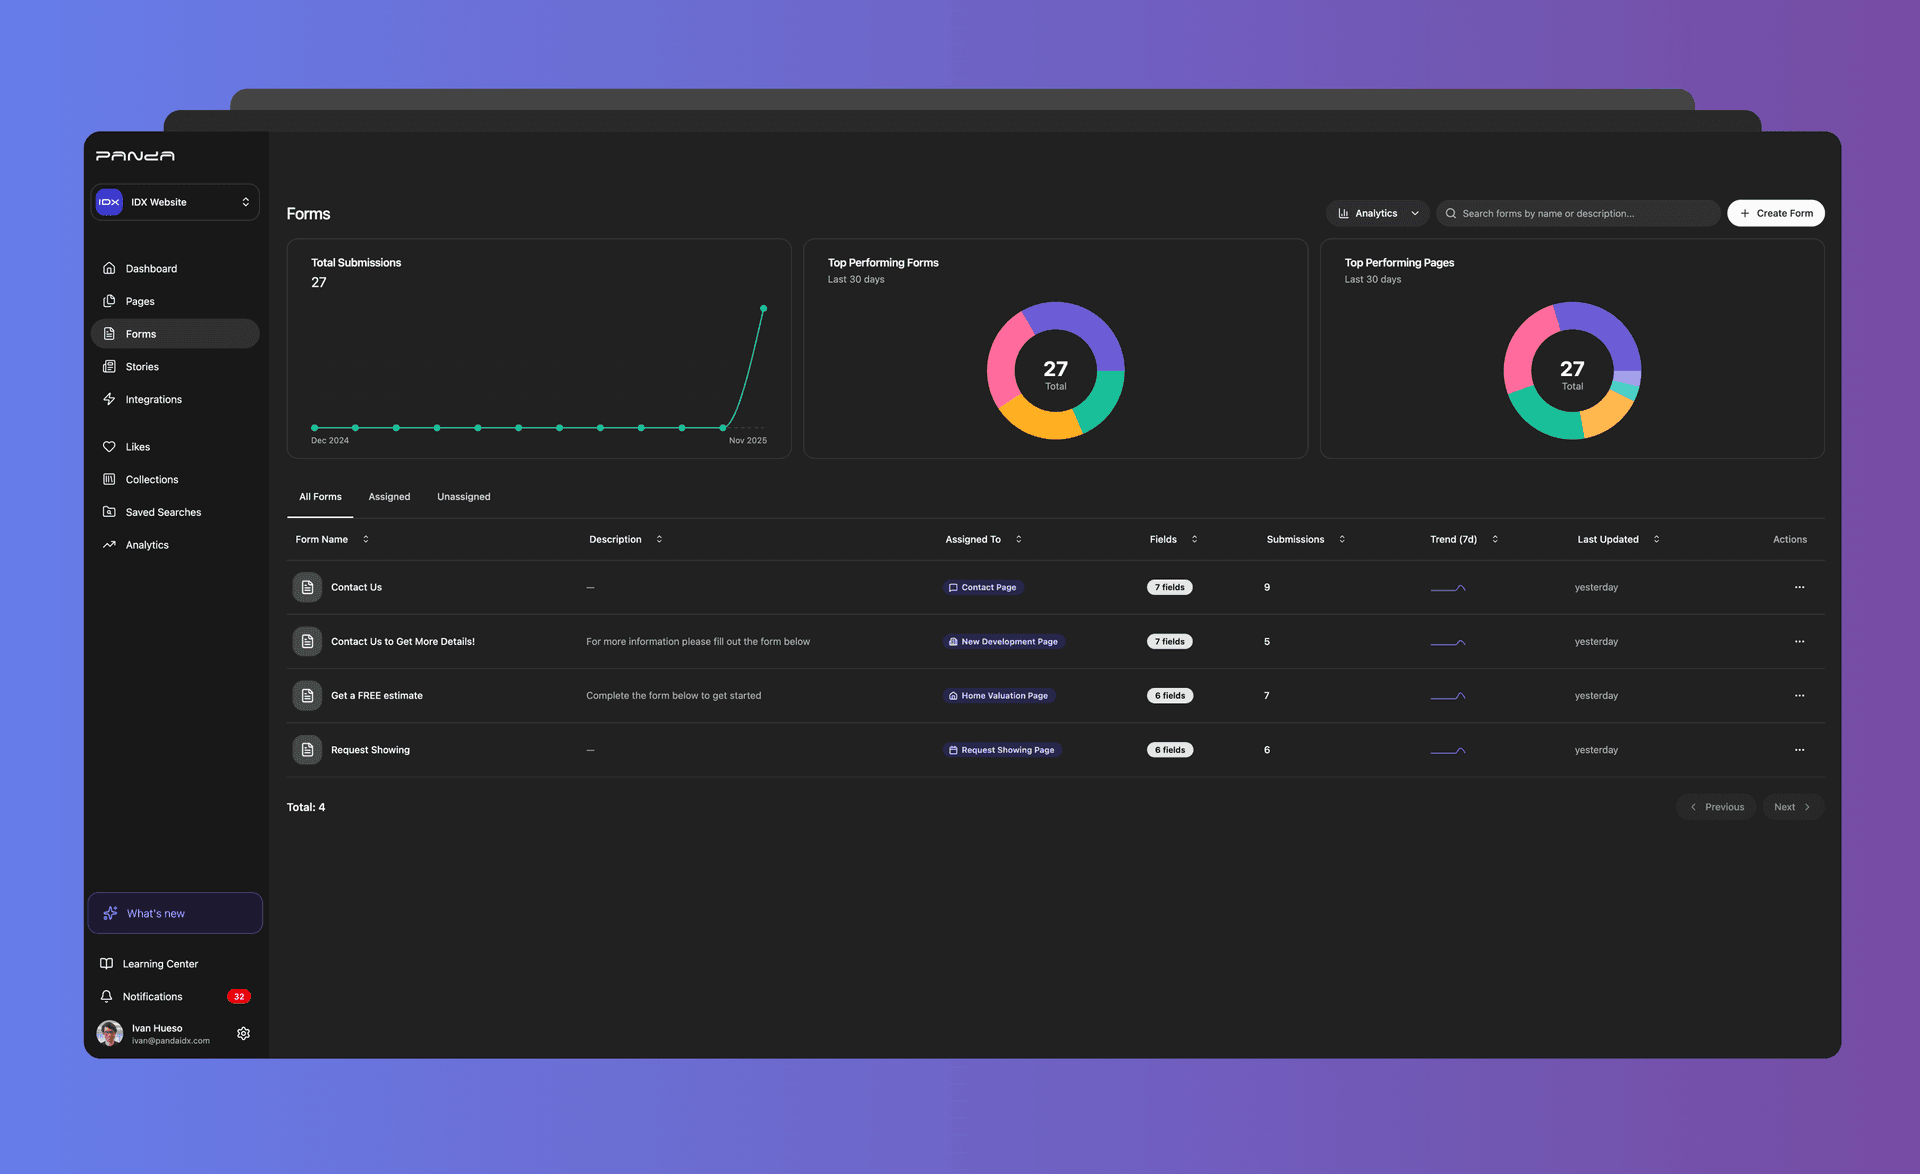Open the IDX Website workspace switcher
1920x1174 pixels.
coord(175,202)
